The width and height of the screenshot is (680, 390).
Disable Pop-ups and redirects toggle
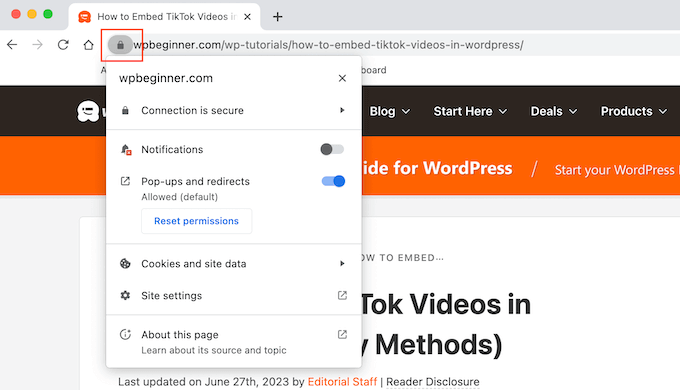point(333,181)
